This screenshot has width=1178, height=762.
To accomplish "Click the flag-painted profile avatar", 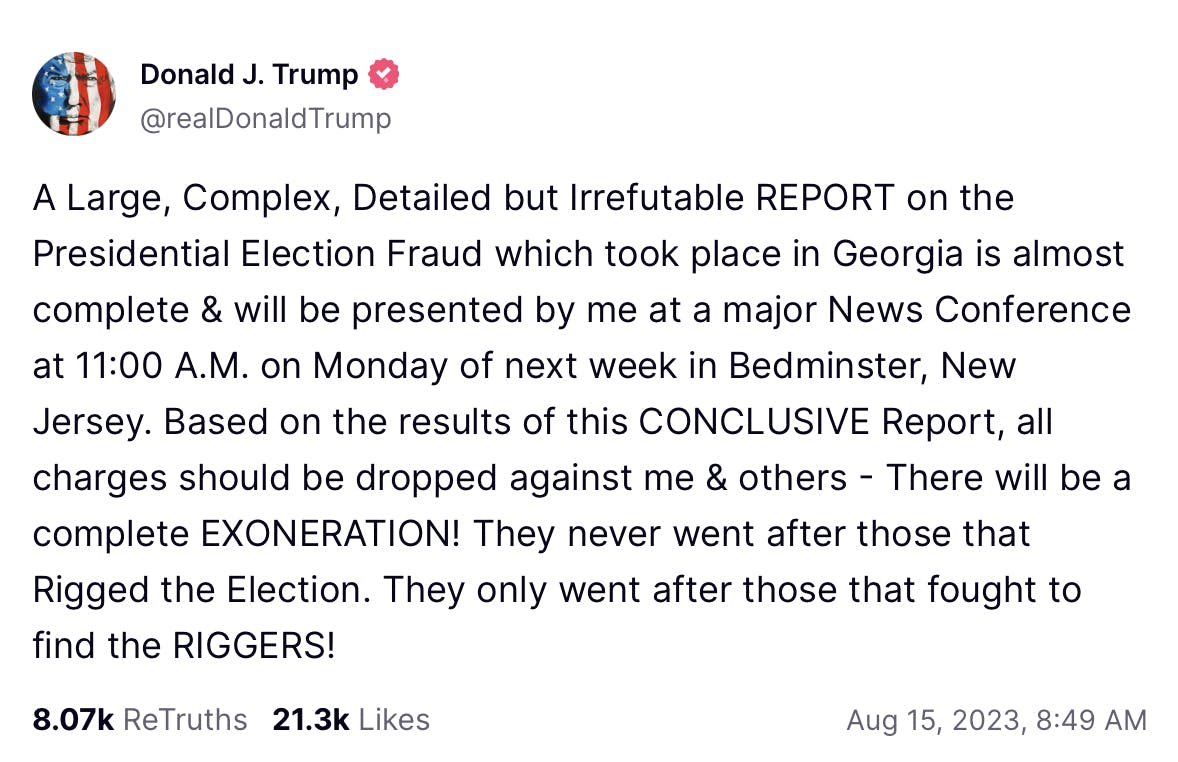I will click(74, 94).
